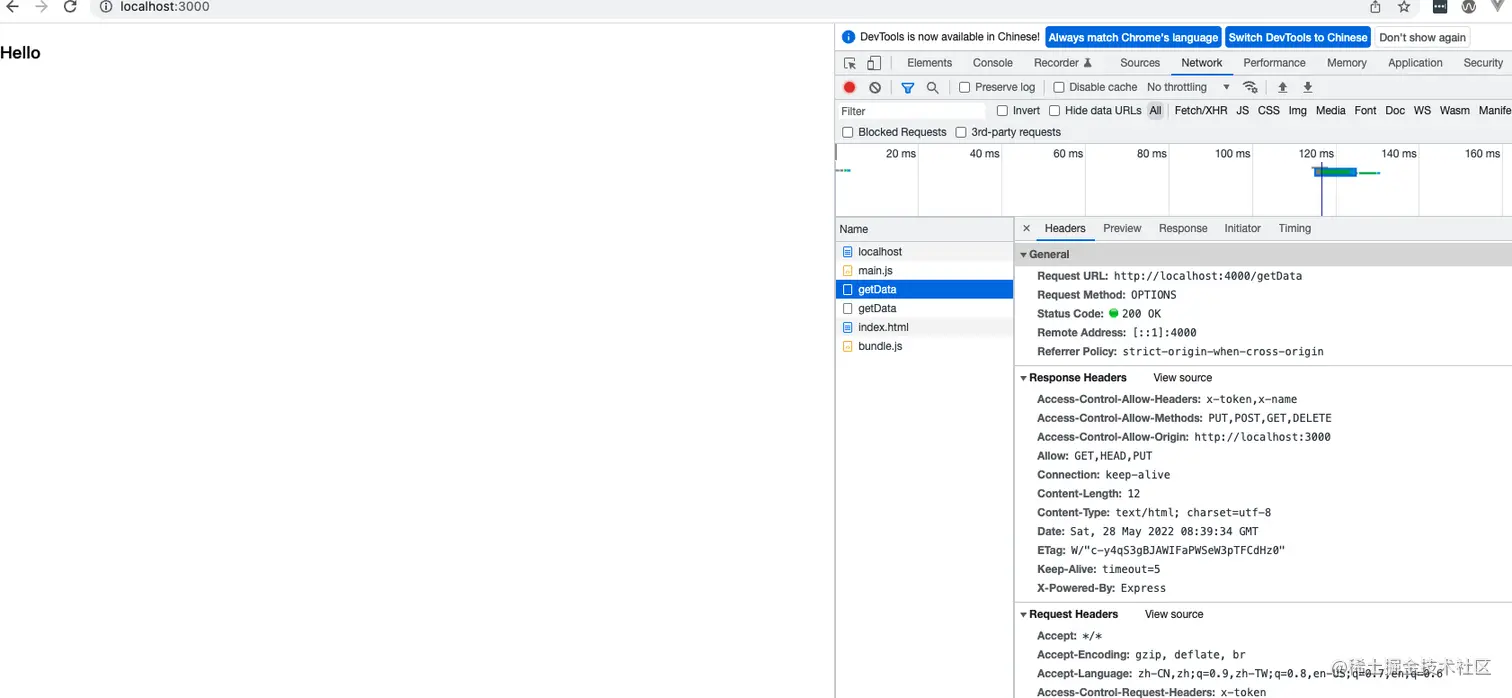
Task: Filter requests by WS type
Action: coord(1422,111)
